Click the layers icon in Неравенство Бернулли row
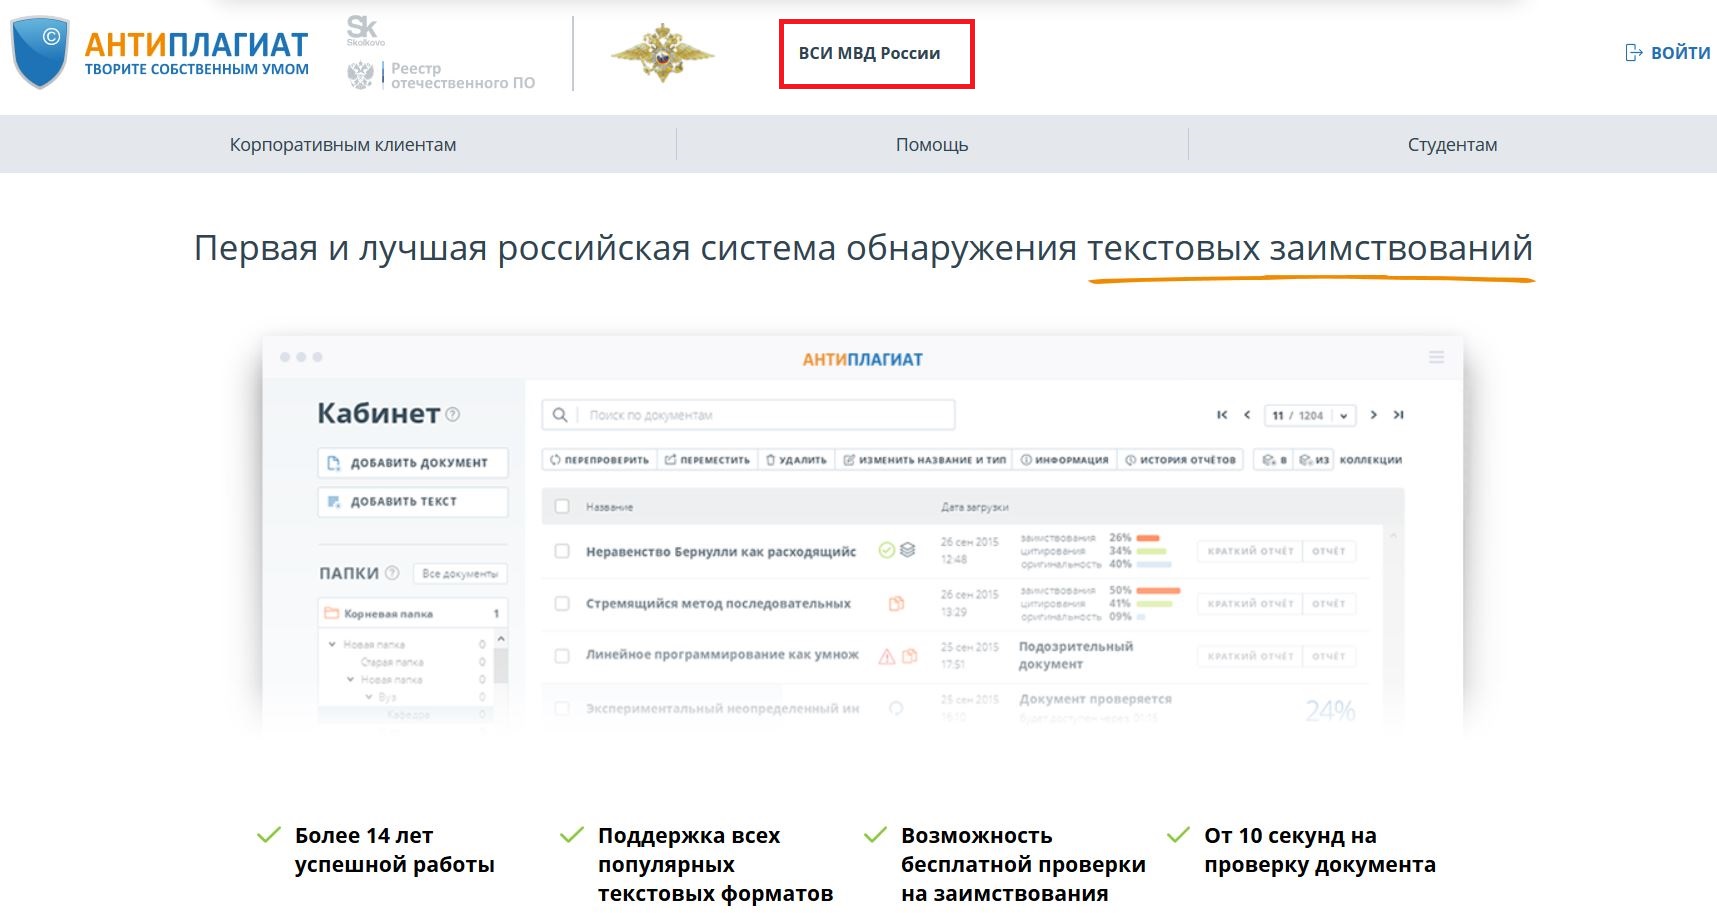 [x=907, y=550]
